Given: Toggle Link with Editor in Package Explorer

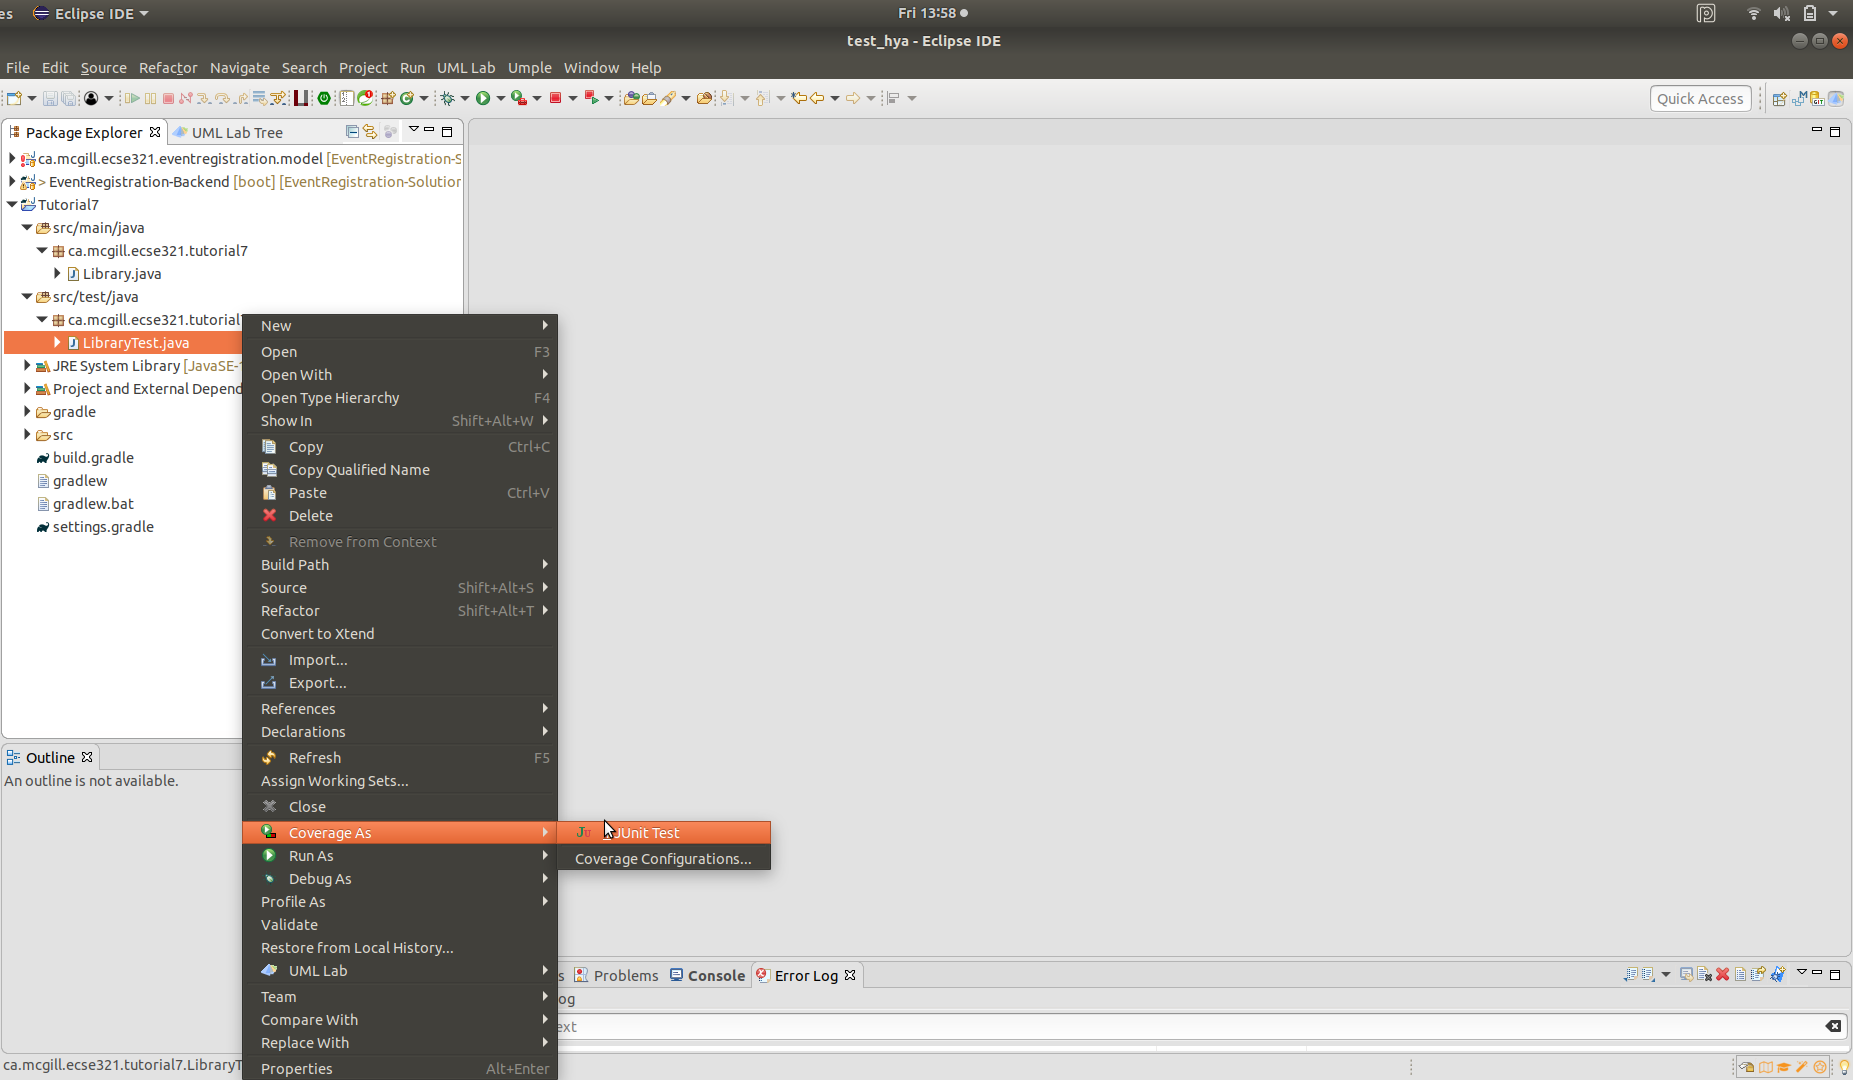Looking at the screenshot, I should pos(370,132).
